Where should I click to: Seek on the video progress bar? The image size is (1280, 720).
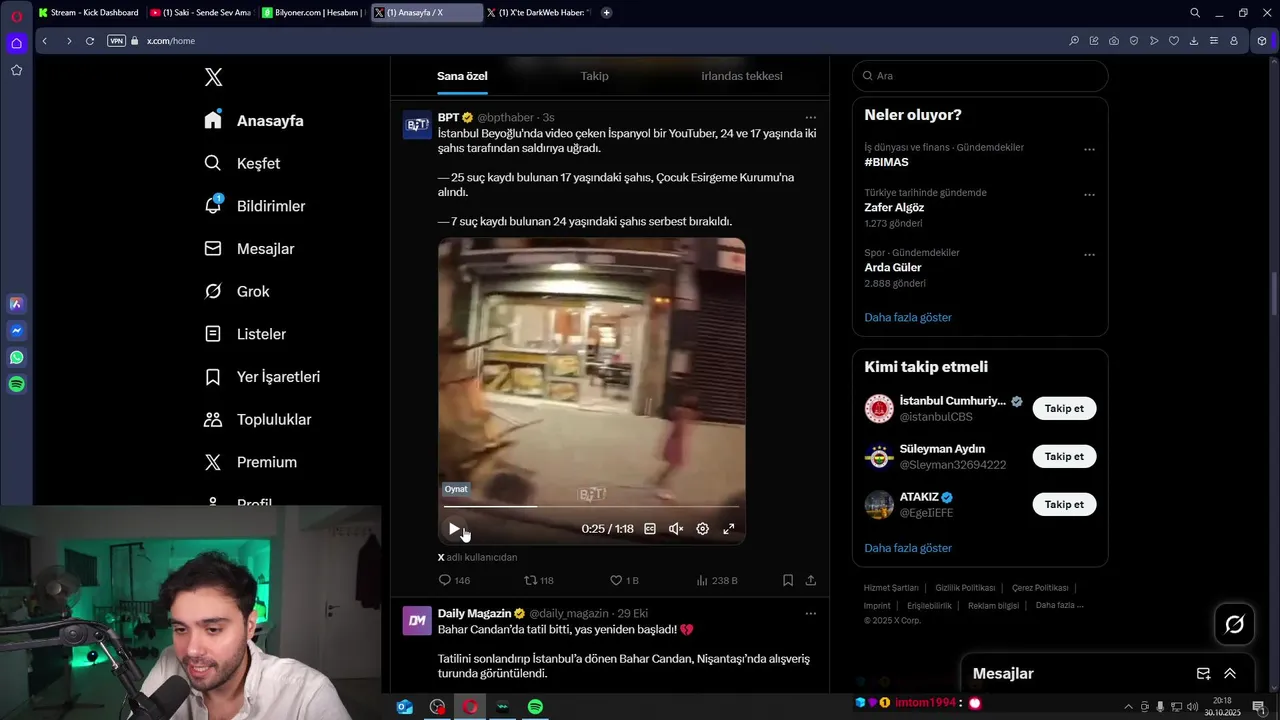pyautogui.click(x=591, y=506)
